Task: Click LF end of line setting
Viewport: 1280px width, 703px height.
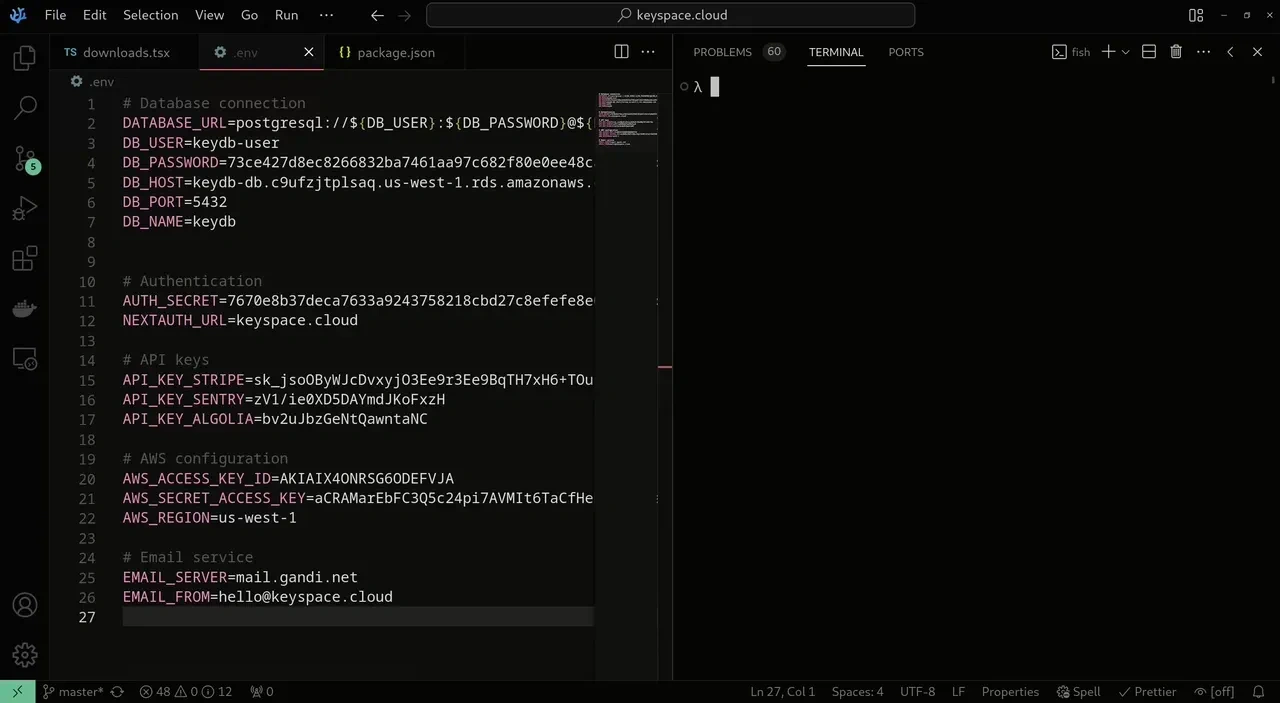Action: pyautogui.click(x=958, y=692)
